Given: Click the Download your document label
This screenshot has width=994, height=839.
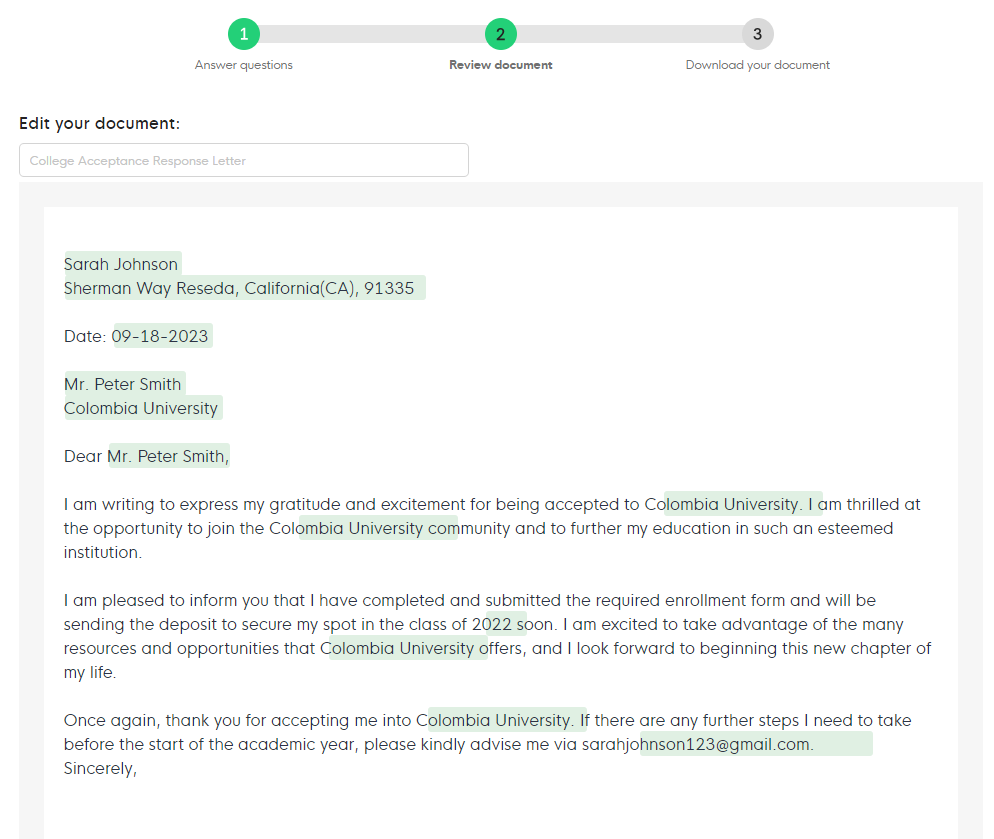Looking at the screenshot, I should pyautogui.click(x=757, y=65).
